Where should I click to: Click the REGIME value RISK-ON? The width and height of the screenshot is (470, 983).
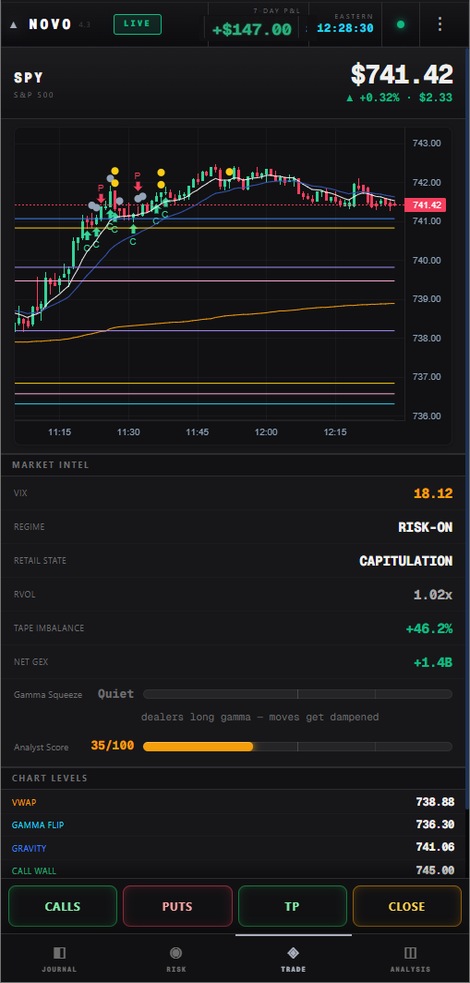(x=426, y=527)
